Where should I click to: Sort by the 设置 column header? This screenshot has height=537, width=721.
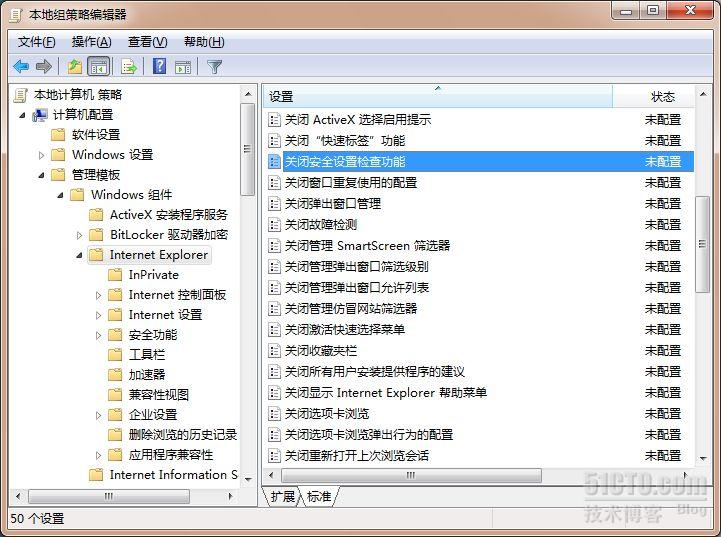(x=438, y=97)
